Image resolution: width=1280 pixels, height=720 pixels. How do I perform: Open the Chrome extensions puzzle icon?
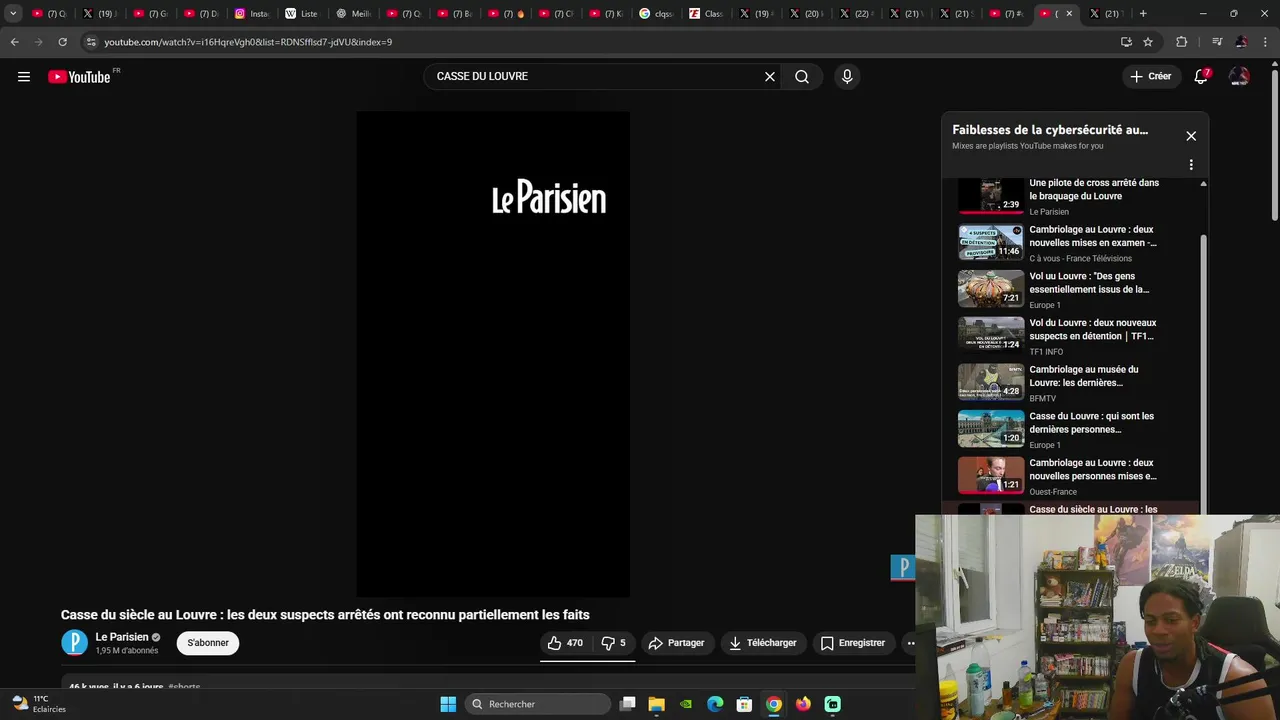pos(1181,42)
